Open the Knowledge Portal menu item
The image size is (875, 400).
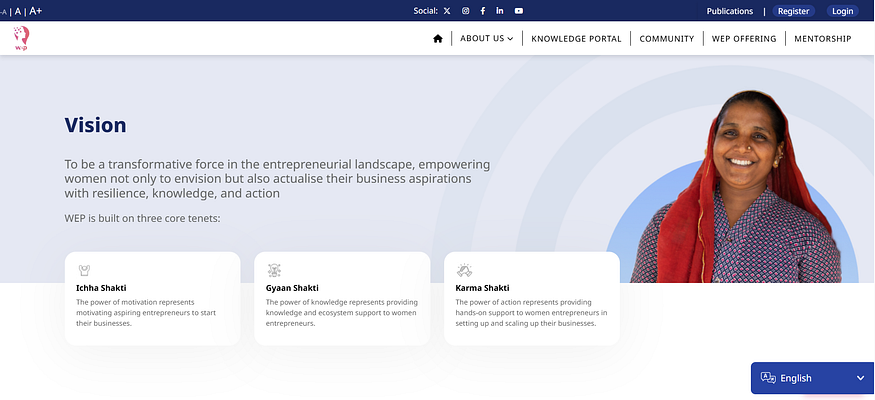point(576,39)
